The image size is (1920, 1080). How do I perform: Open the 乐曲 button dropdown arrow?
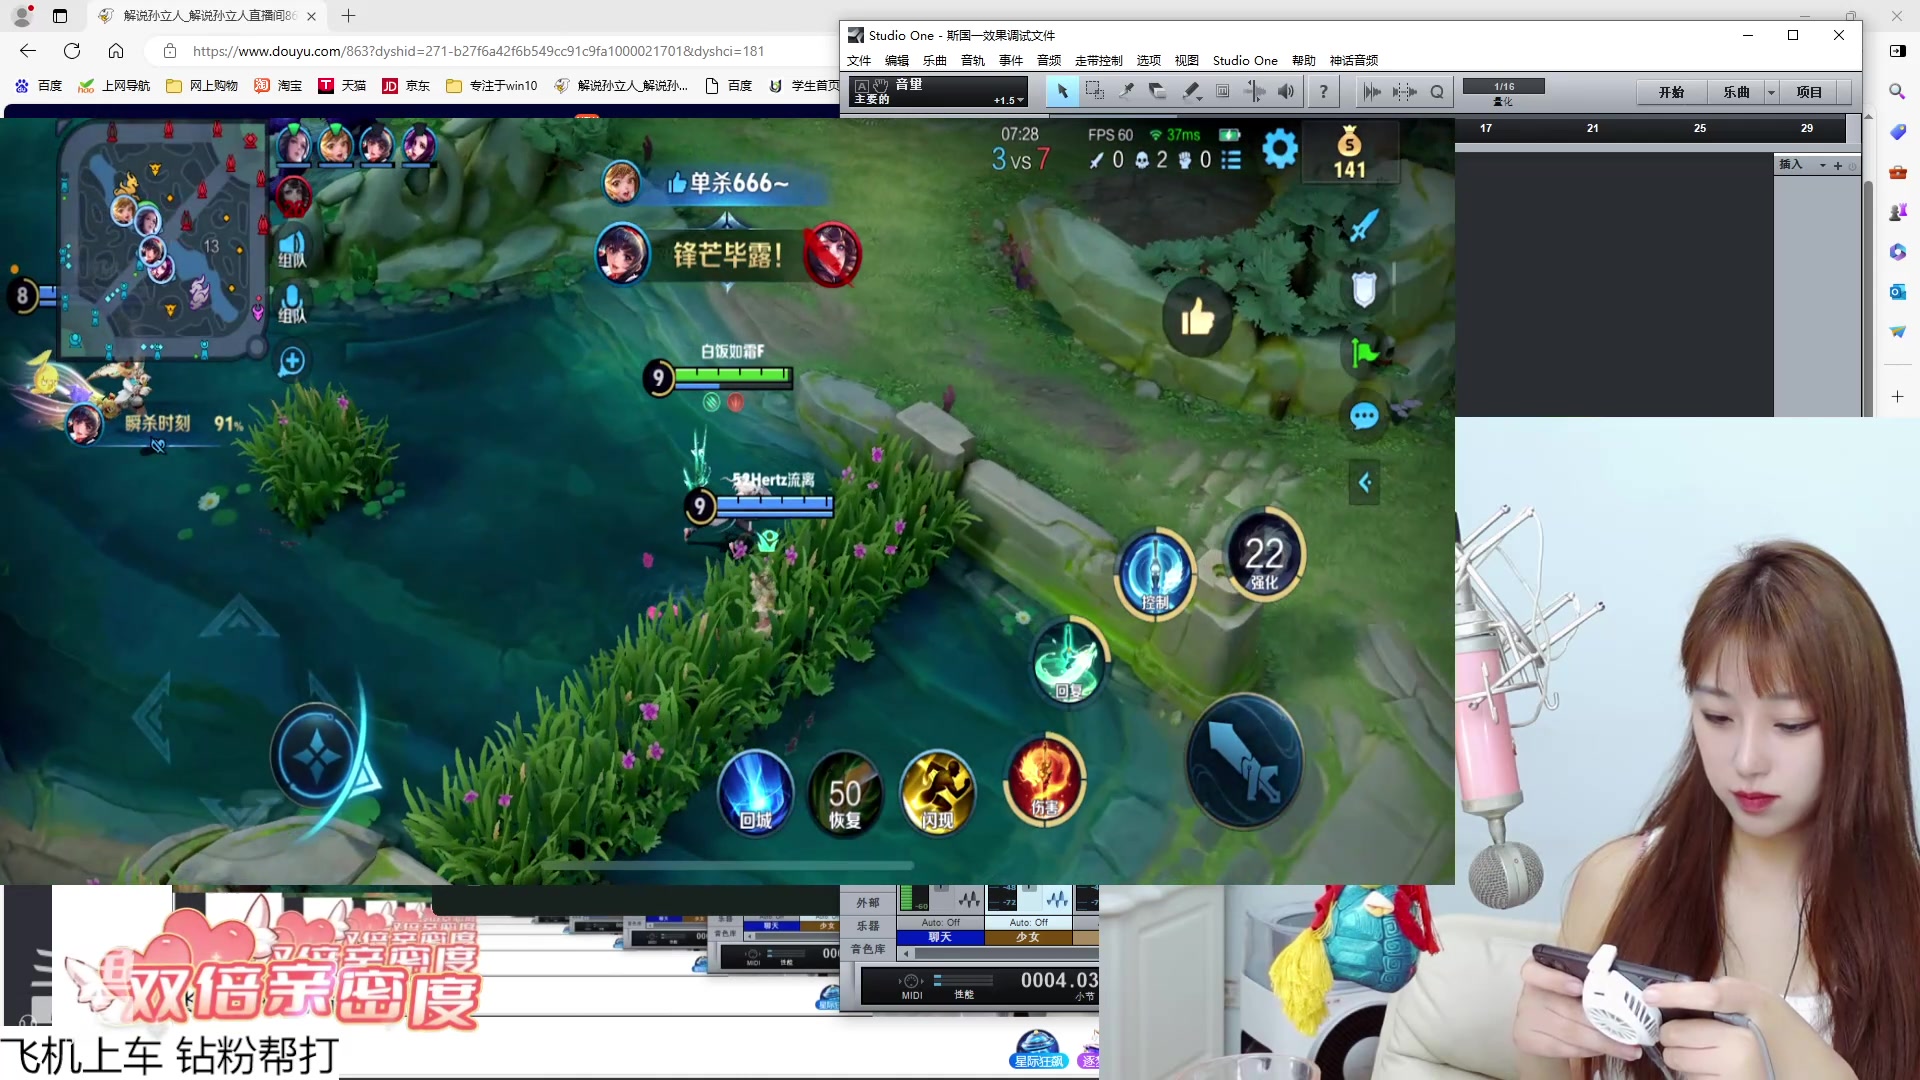pos(1771,92)
